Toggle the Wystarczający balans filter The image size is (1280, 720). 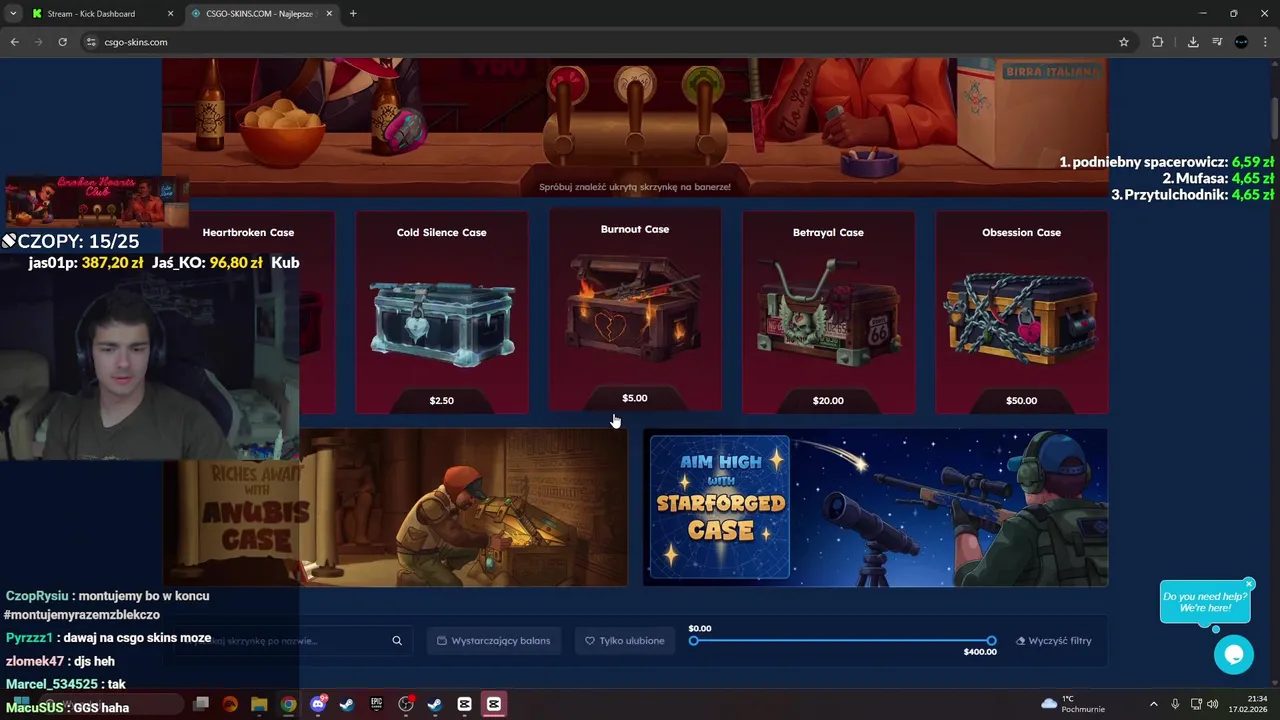pos(494,641)
